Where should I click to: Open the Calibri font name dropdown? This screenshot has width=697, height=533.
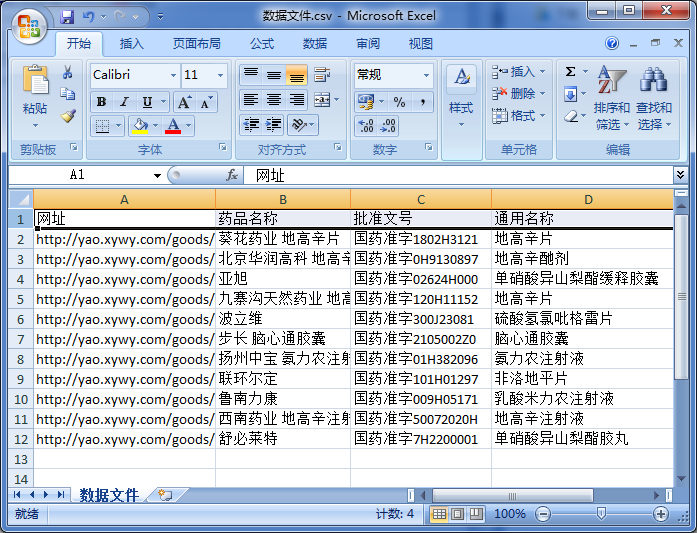173,75
